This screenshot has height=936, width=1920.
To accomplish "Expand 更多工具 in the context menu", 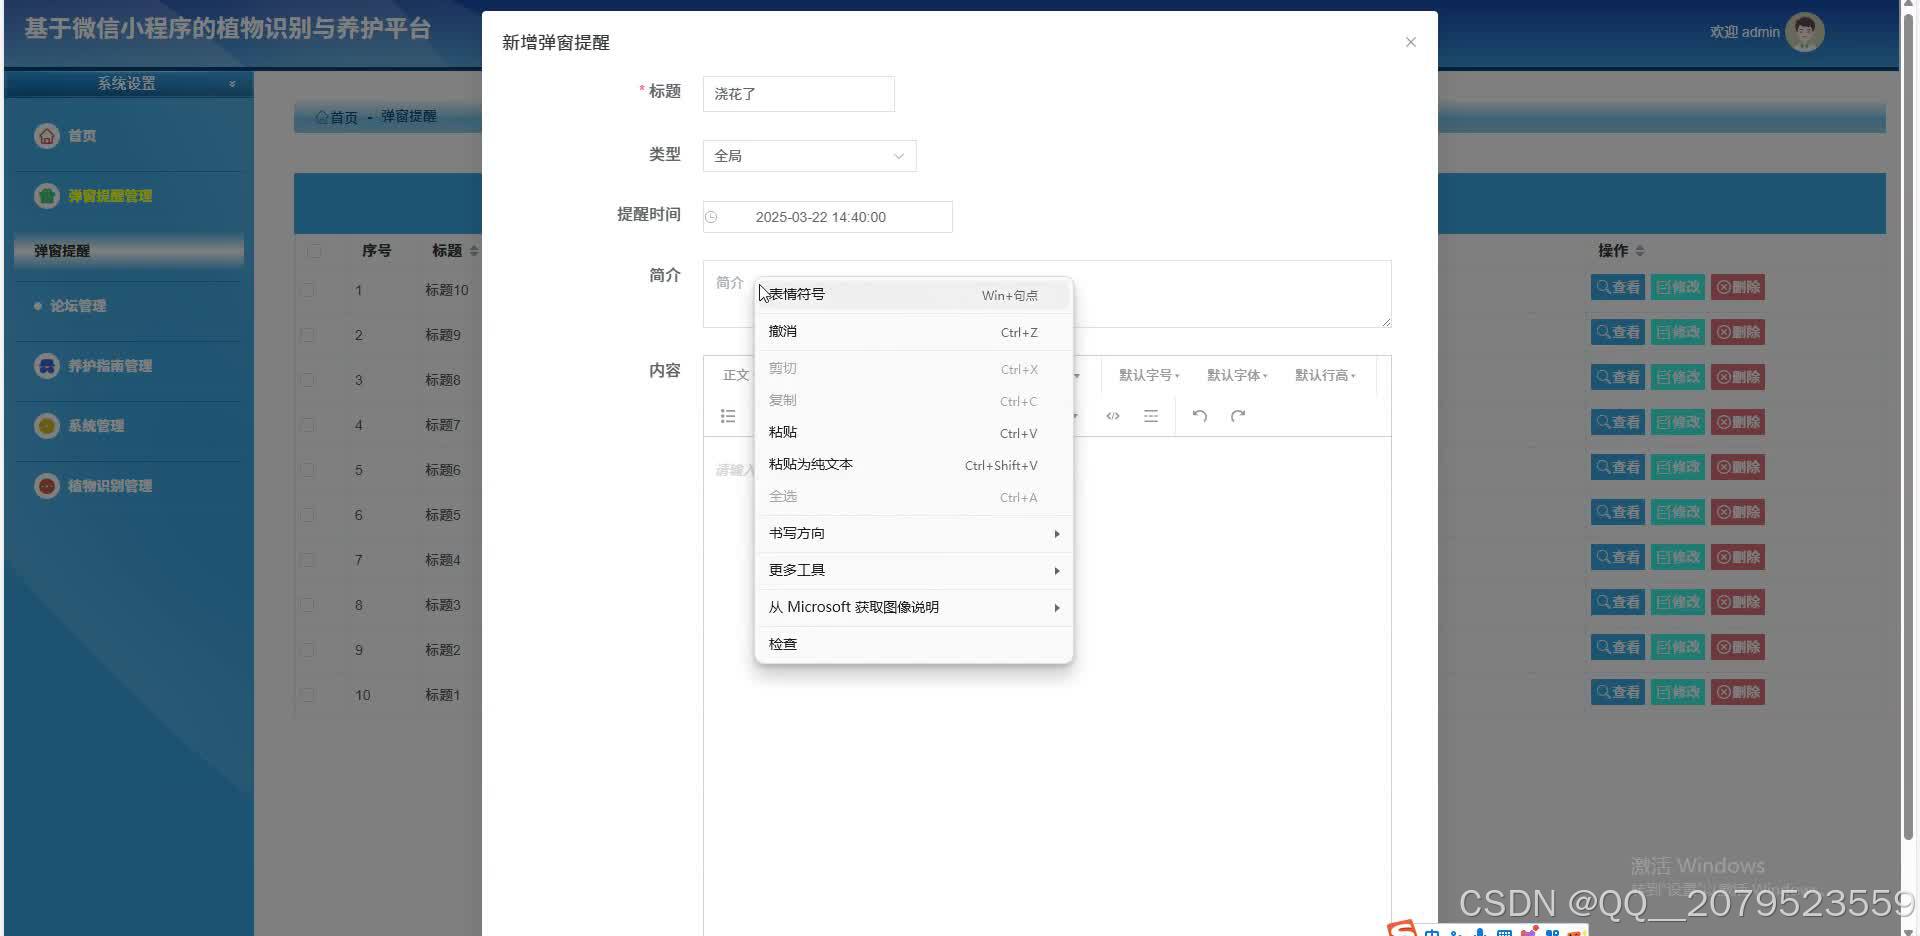I will pos(796,569).
